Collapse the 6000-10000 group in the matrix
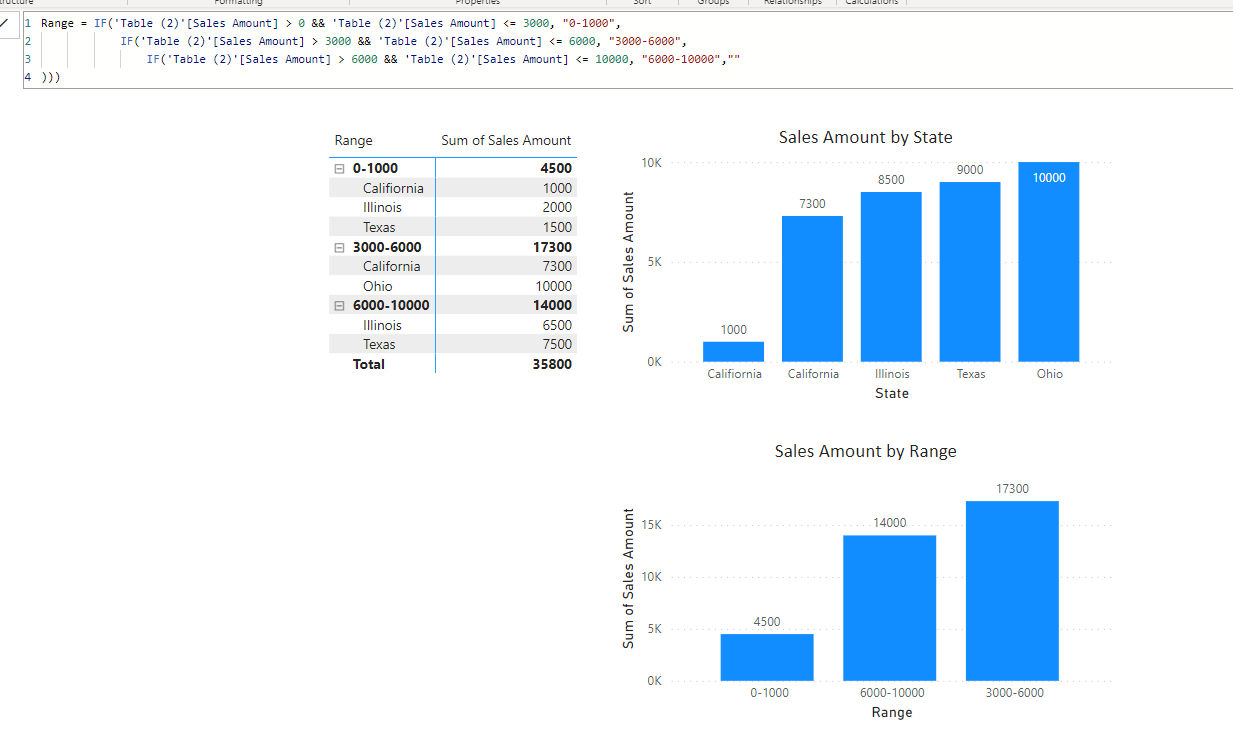The height and width of the screenshot is (737, 1233). [x=339, y=305]
